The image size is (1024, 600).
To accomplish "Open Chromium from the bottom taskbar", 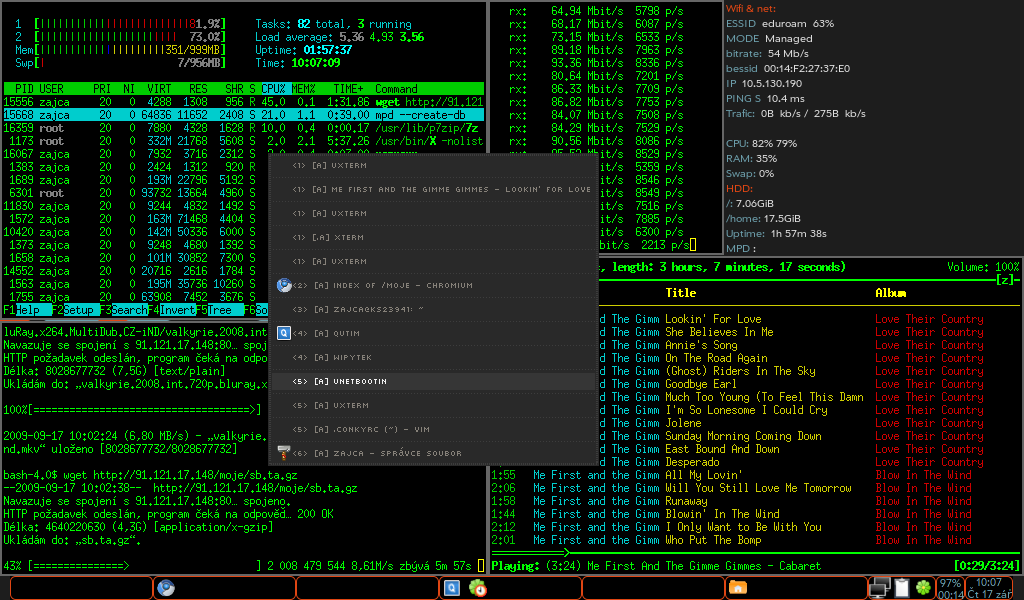I will (166, 588).
